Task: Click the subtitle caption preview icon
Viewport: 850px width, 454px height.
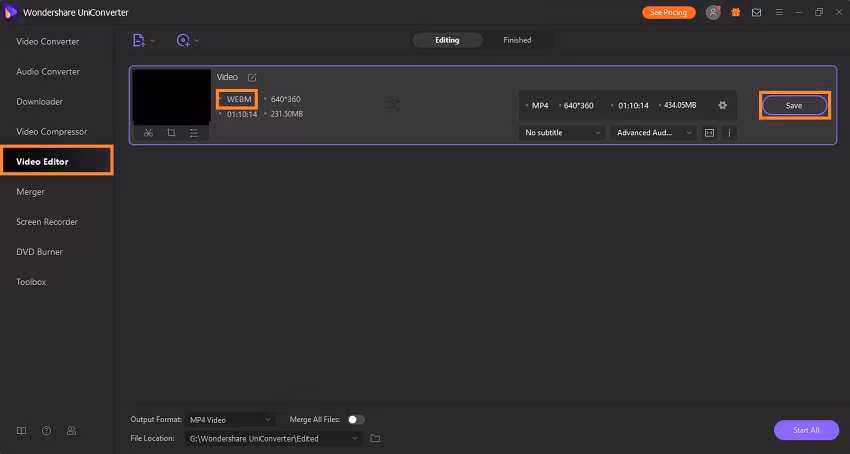Action: [x=709, y=133]
